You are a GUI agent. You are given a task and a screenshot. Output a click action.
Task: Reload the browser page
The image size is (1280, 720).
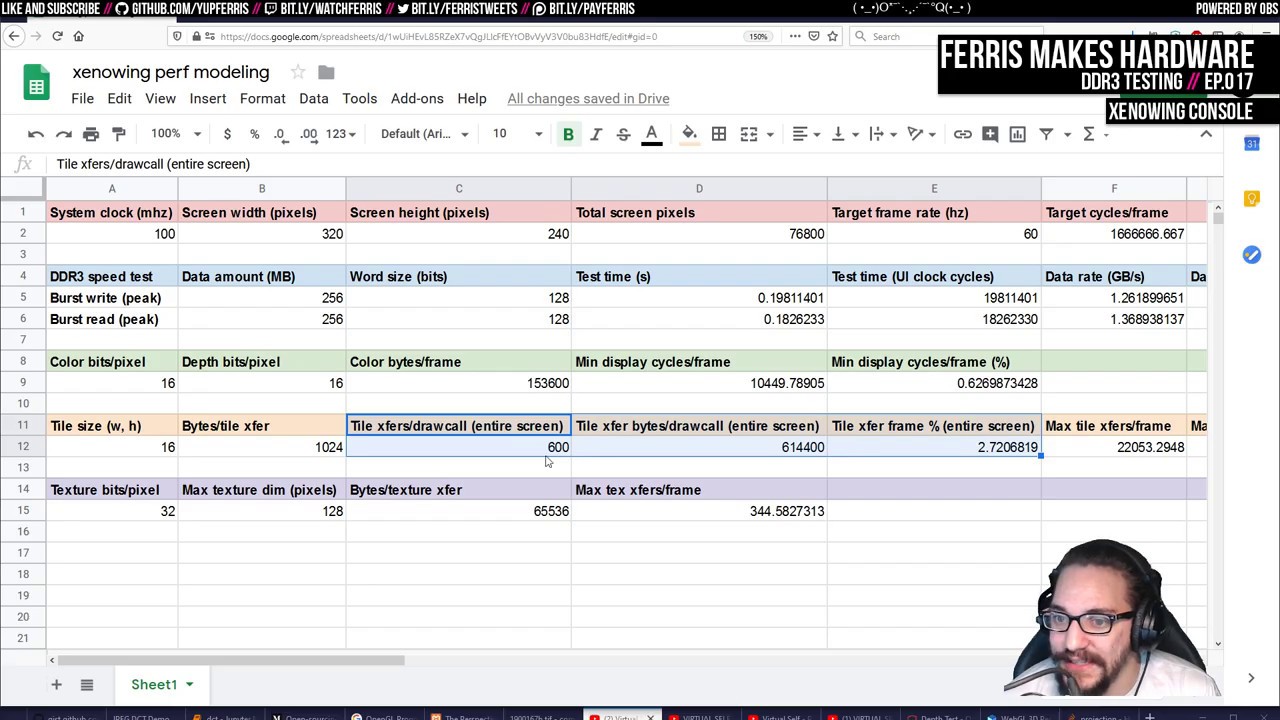pyautogui.click(x=57, y=36)
